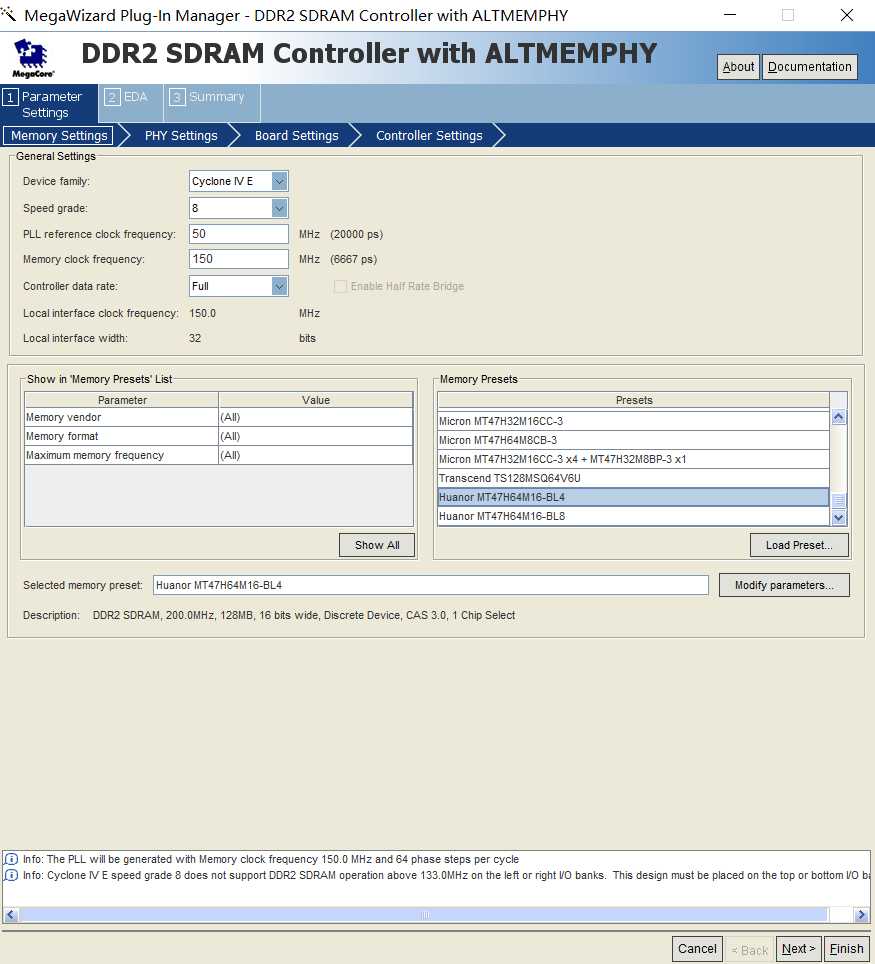Click the Memory format value cell (All)

(x=315, y=437)
